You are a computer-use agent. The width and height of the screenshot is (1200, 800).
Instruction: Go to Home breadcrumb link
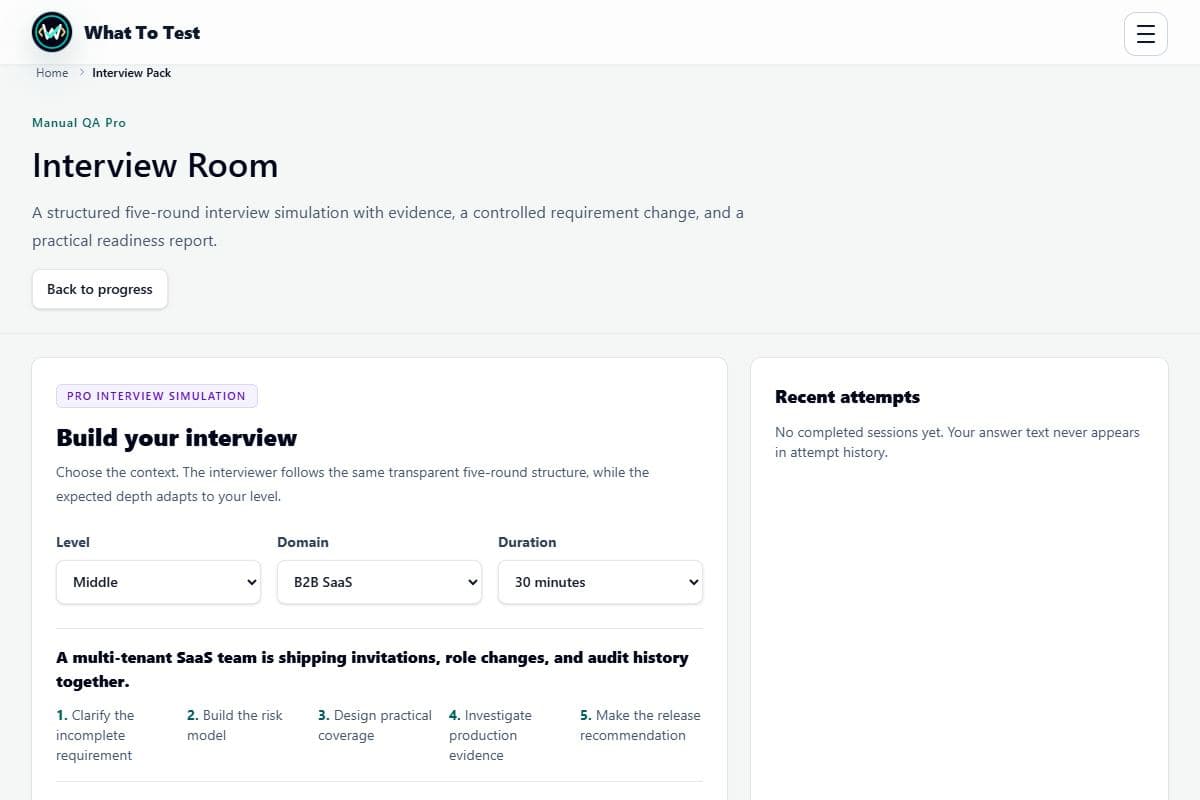[52, 73]
